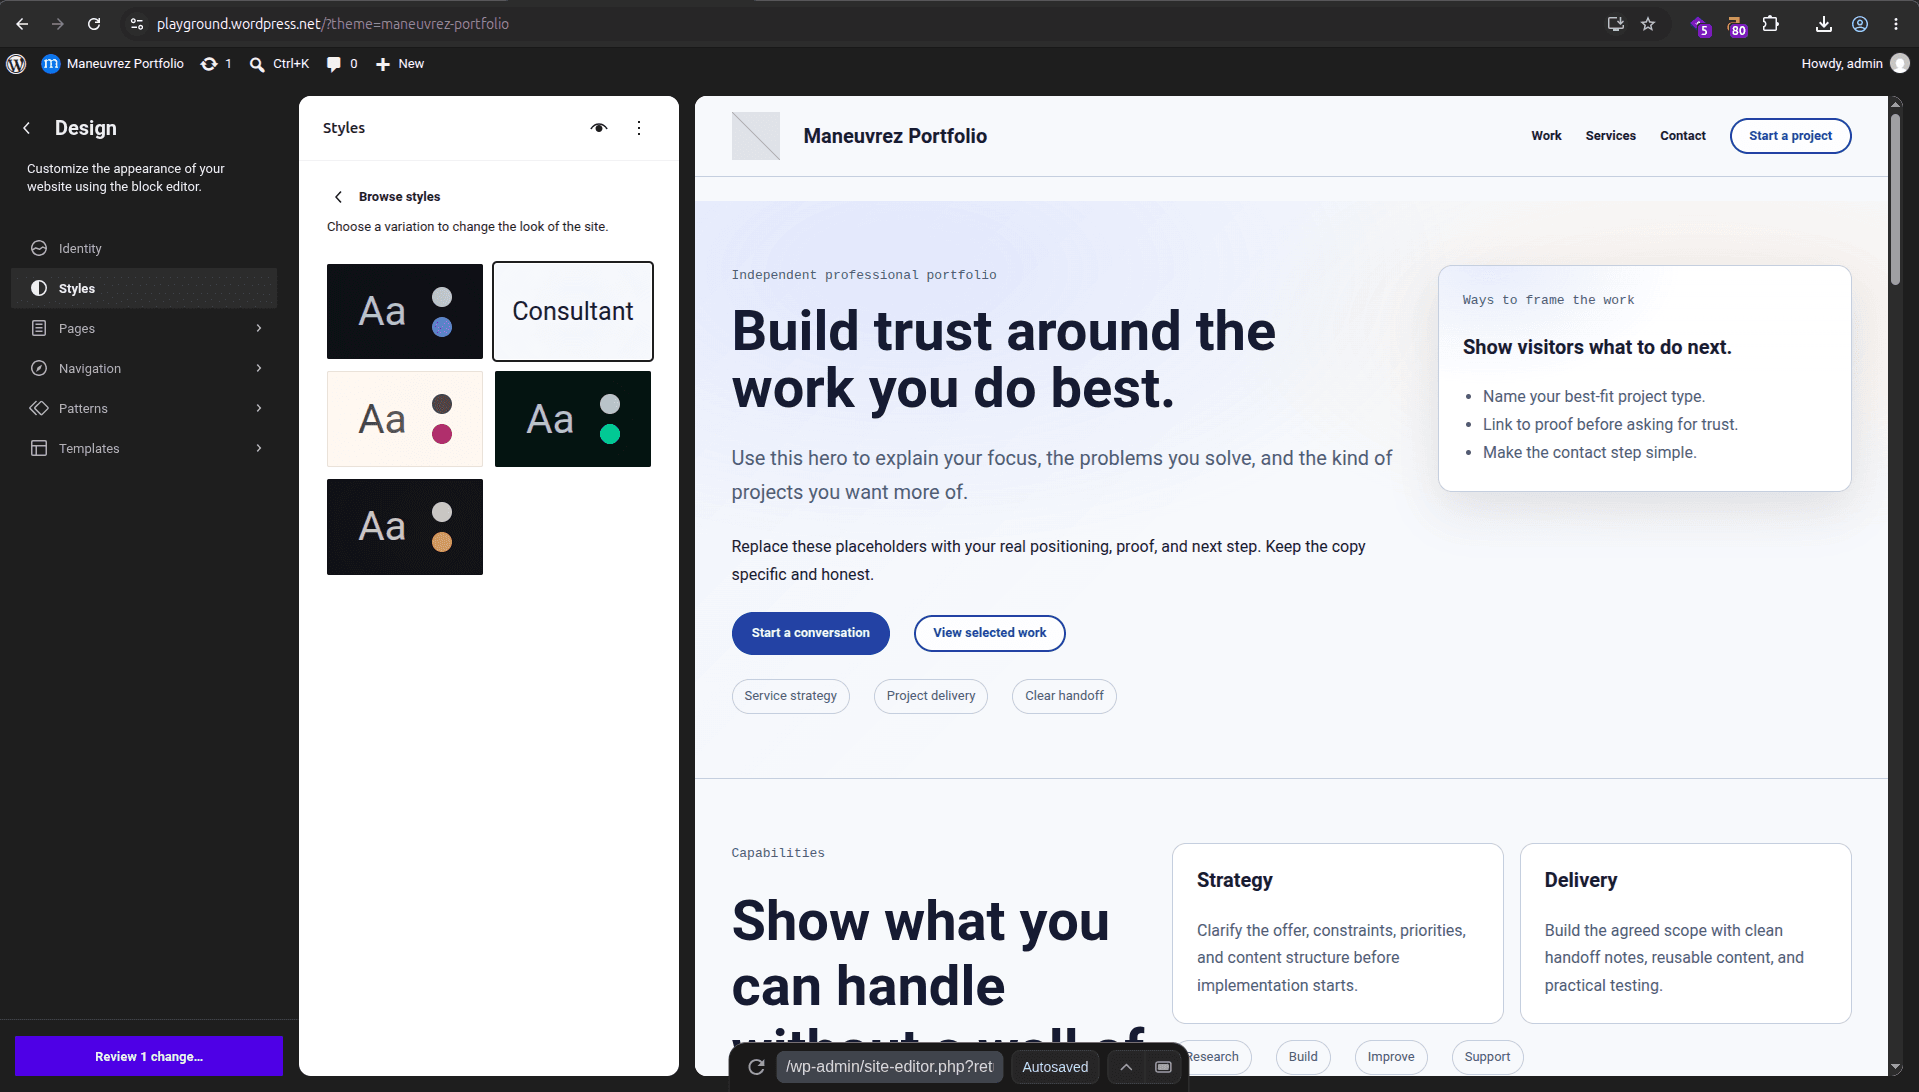The width and height of the screenshot is (1919, 1092).
Task: Click the Navigation compass icon
Action: click(39, 368)
